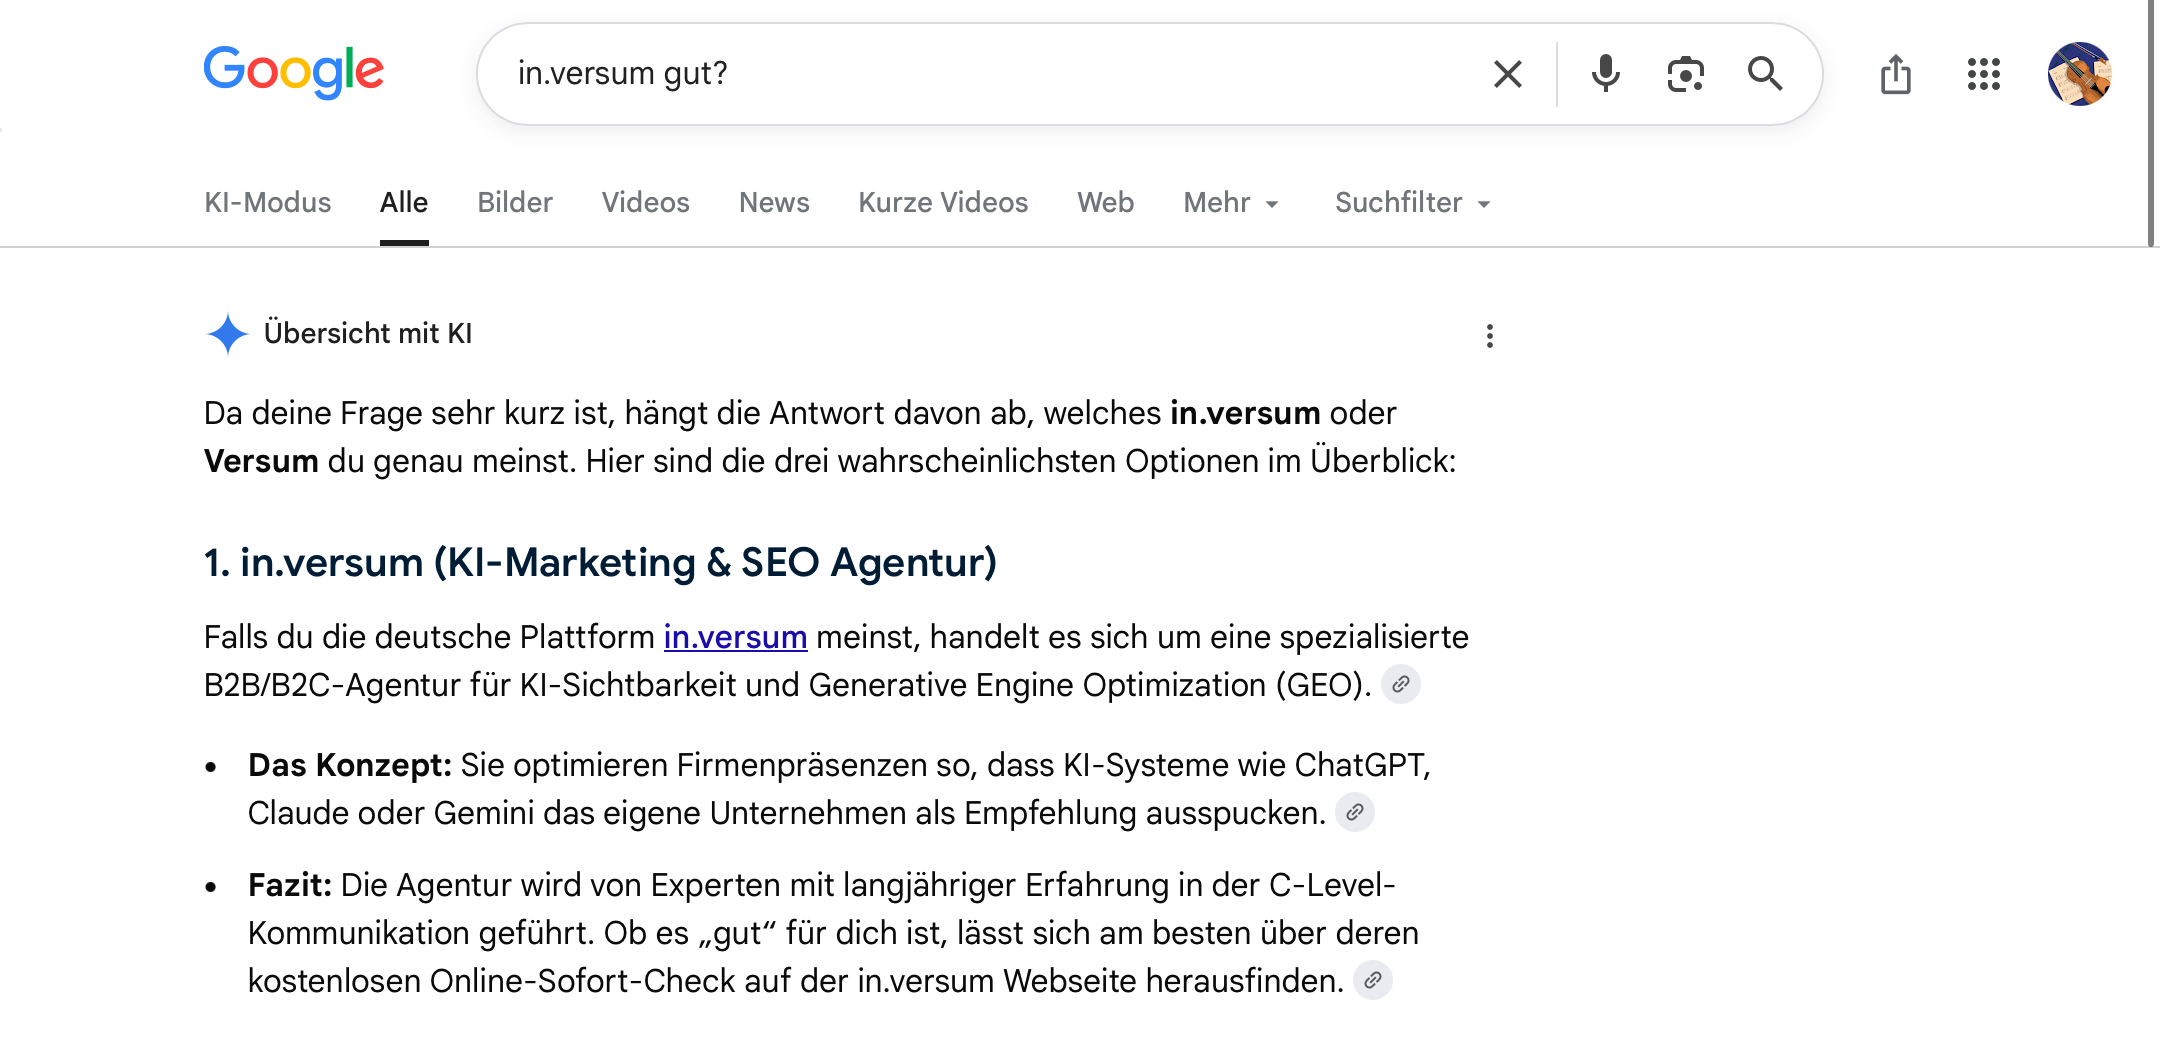The height and width of the screenshot is (1042, 2160).
Task: Click the heading '1. in.versum (KI-Marketing & SEO Agentur)'
Action: click(x=600, y=563)
